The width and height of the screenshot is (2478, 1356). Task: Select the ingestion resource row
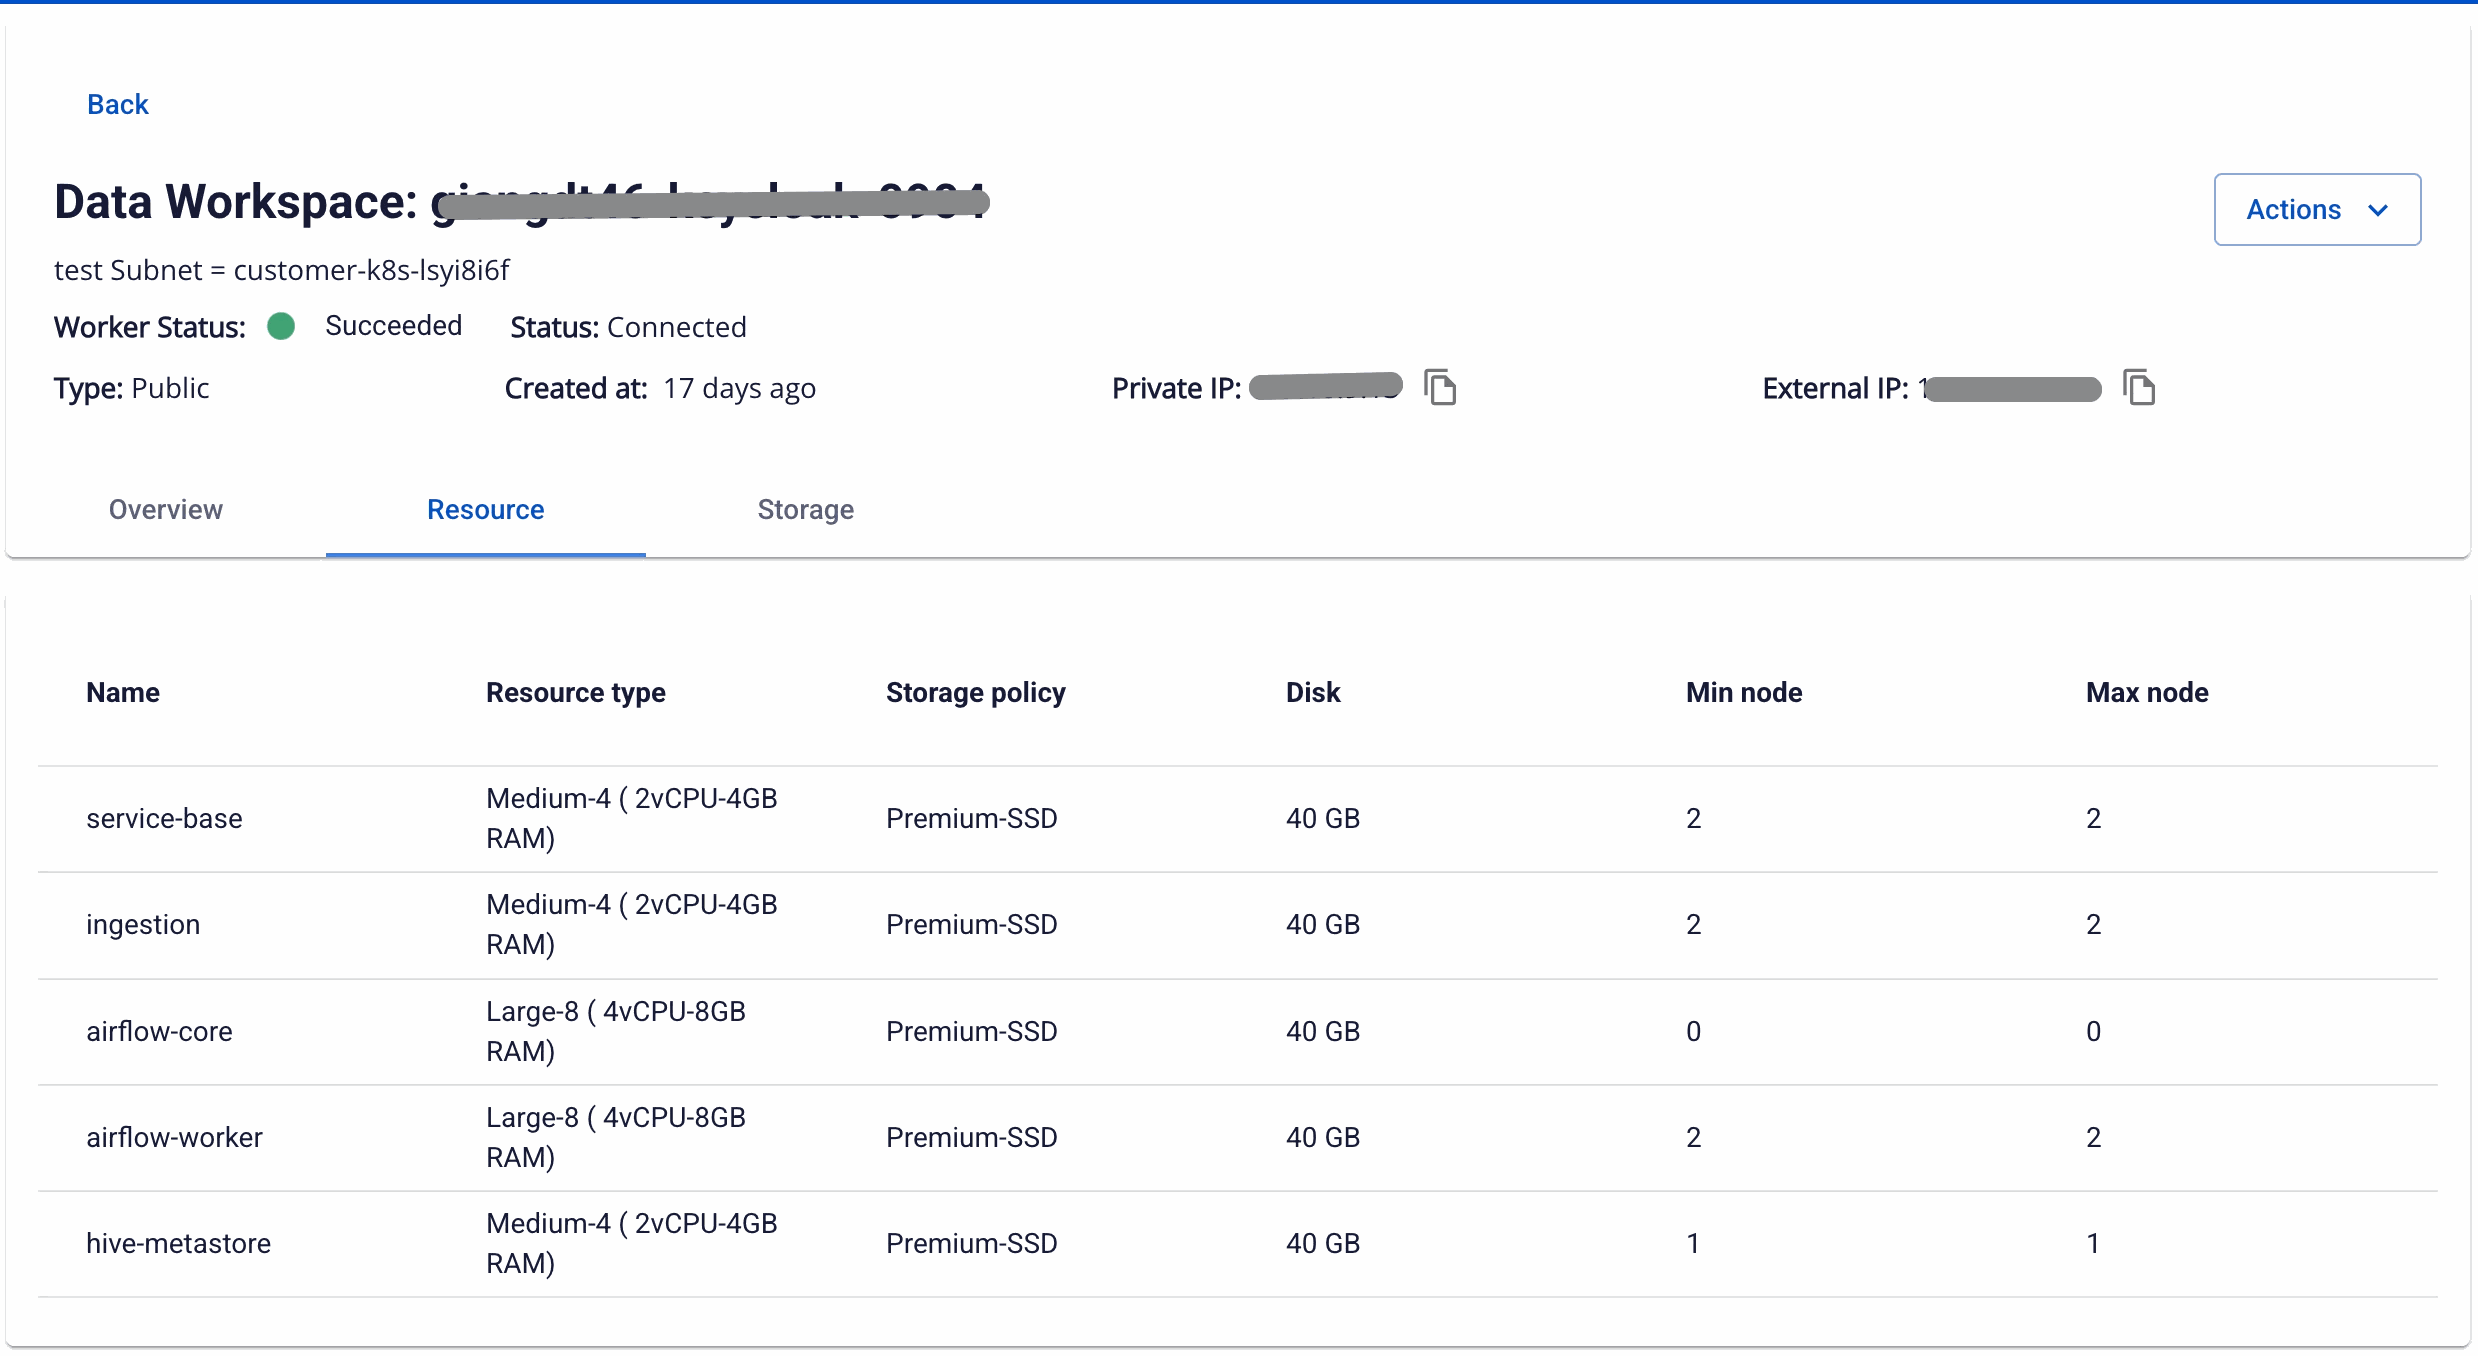point(1238,925)
